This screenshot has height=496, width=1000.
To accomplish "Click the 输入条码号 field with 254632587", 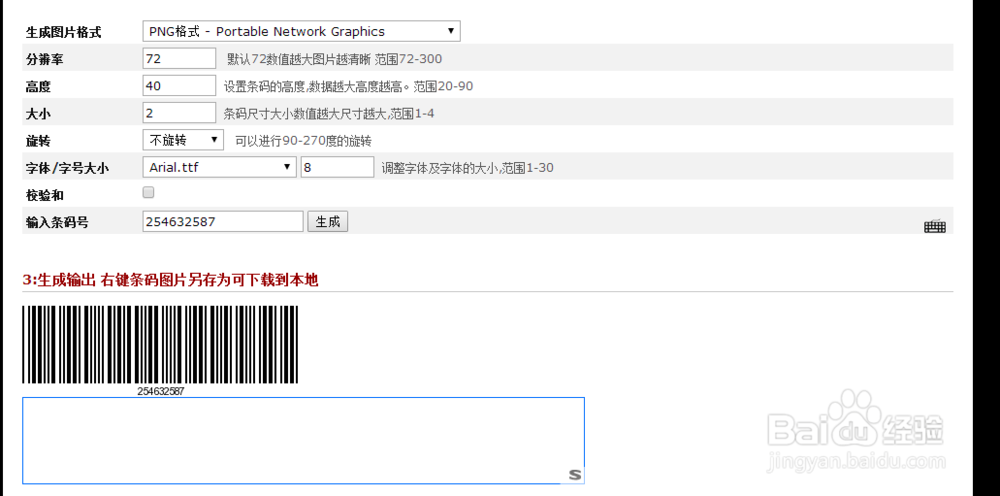I will point(223,222).
